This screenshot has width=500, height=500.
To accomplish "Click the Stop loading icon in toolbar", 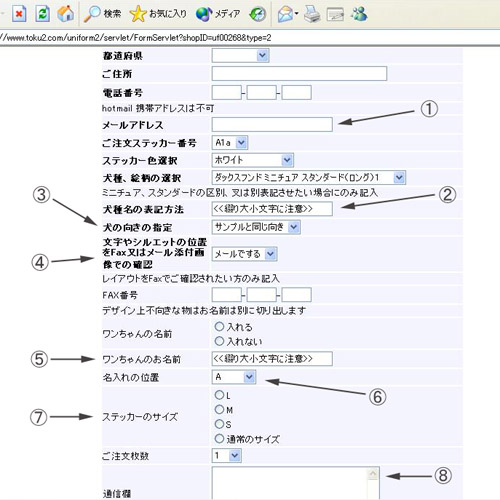I will pos(19,14).
